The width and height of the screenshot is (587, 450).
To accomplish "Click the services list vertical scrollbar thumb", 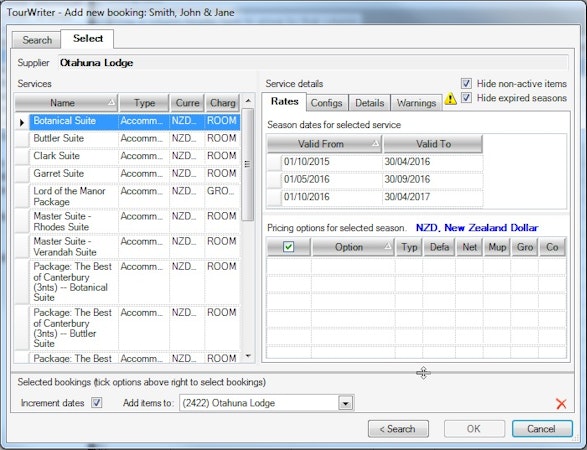I will click(x=248, y=164).
